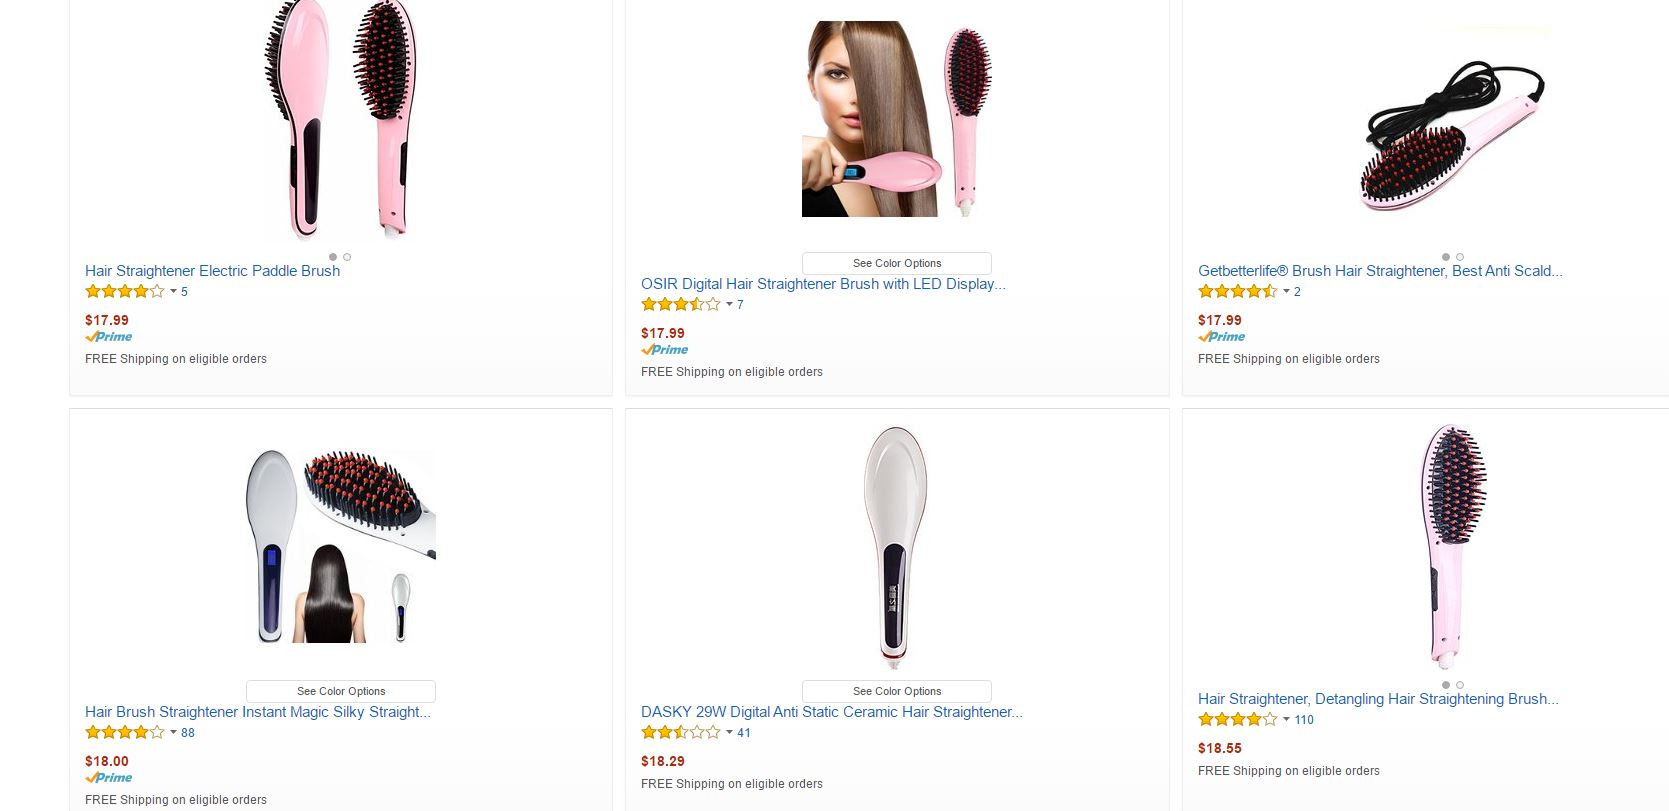Expand rating dropdown arrow next to 41 reviews

pos(729,733)
